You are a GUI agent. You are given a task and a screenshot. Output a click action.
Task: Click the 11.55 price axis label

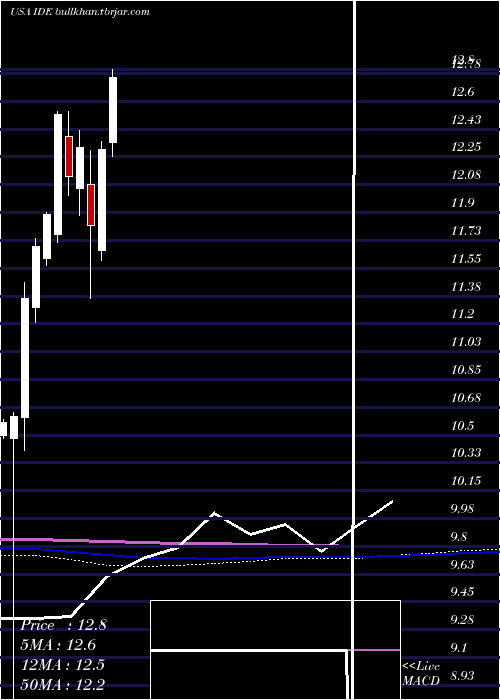point(467,258)
